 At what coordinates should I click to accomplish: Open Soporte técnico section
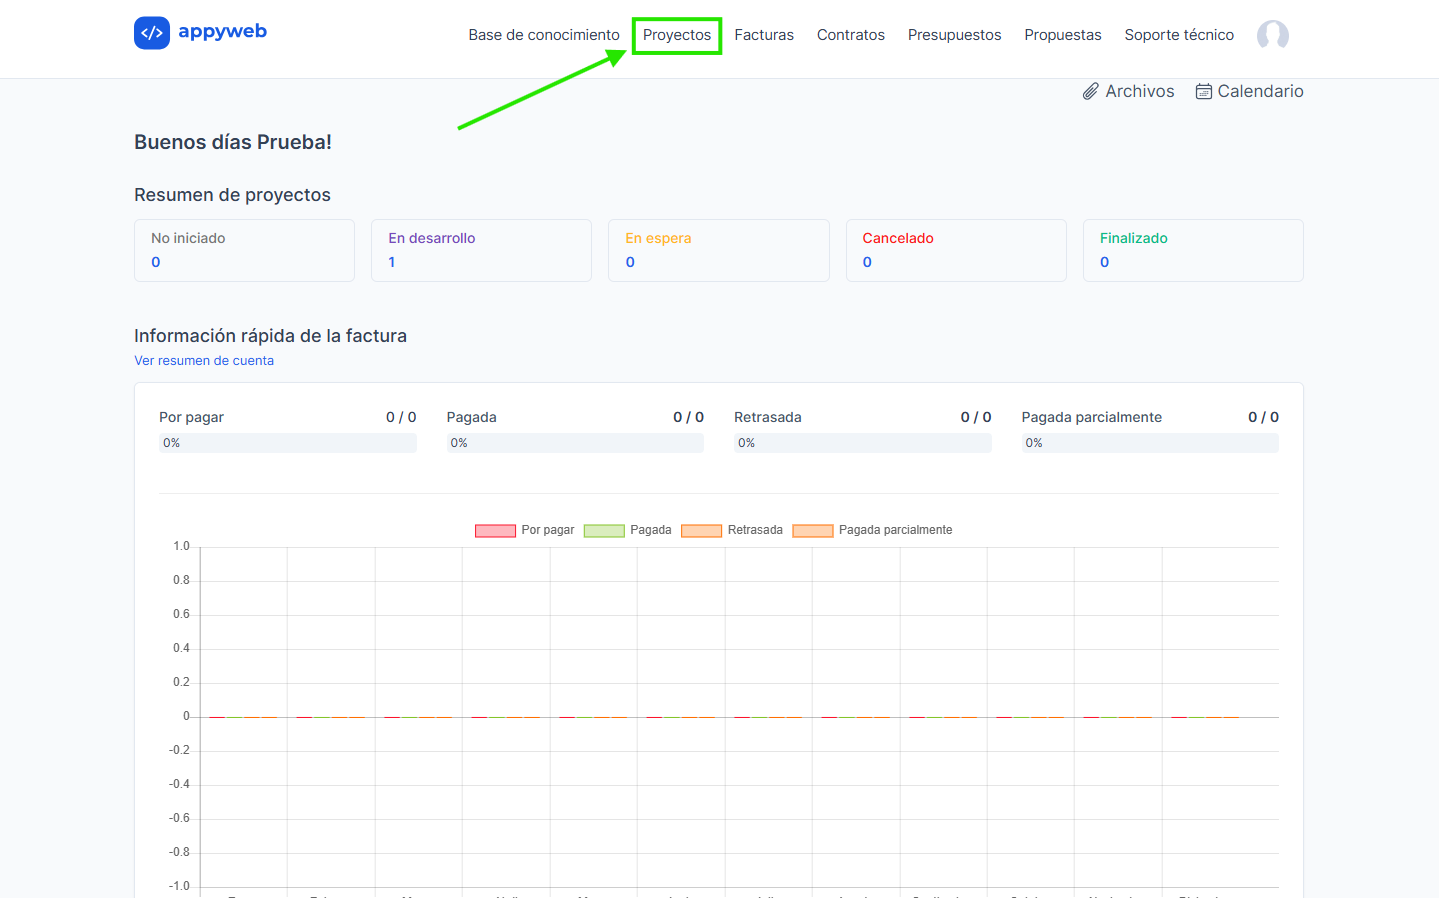pyautogui.click(x=1178, y=35)
